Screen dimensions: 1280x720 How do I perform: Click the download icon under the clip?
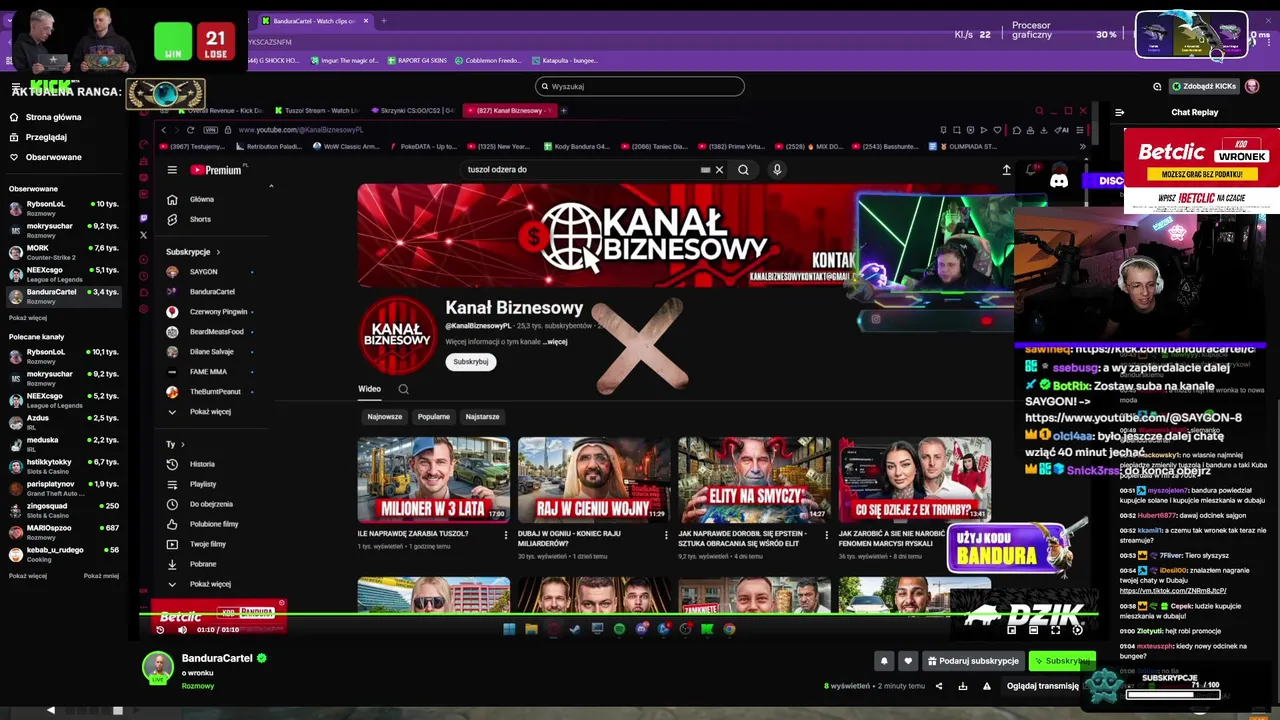point(963,686)
